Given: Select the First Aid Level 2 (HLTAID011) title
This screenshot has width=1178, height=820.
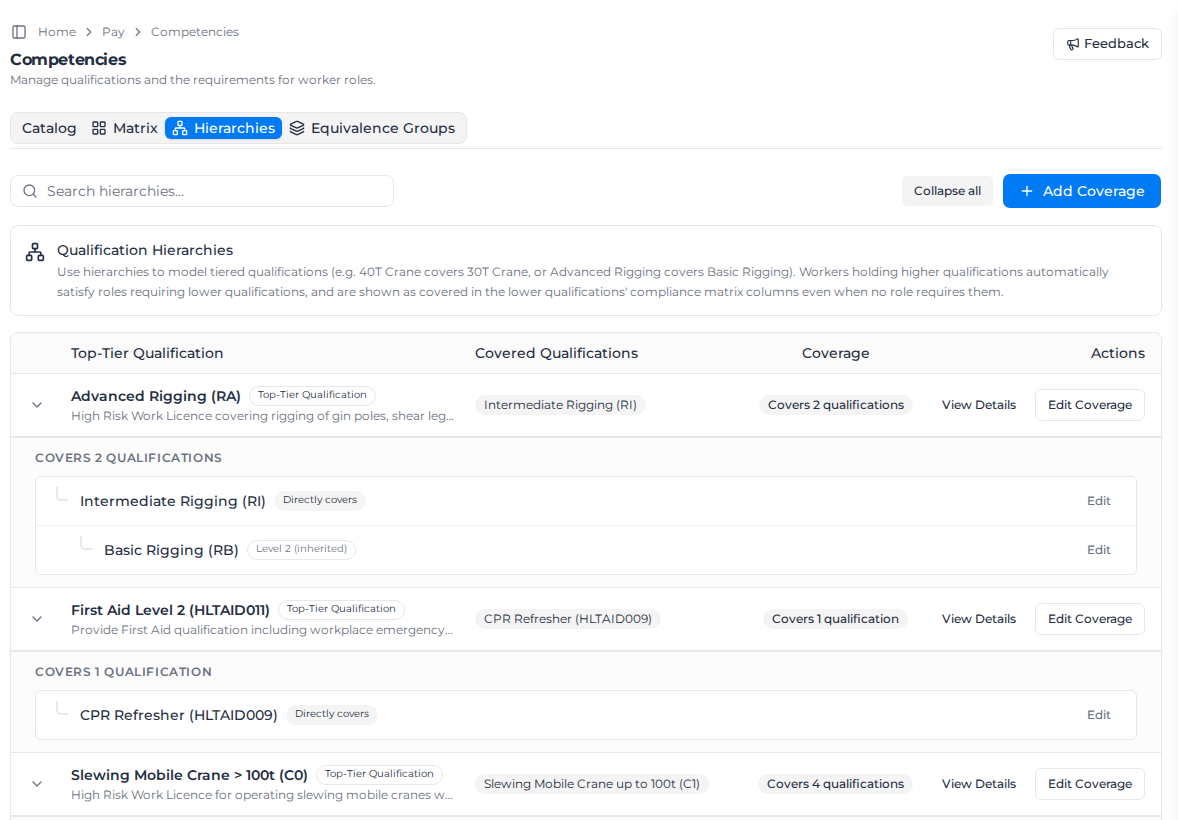Looking at the screenshot, I should [x=170, y=611].
